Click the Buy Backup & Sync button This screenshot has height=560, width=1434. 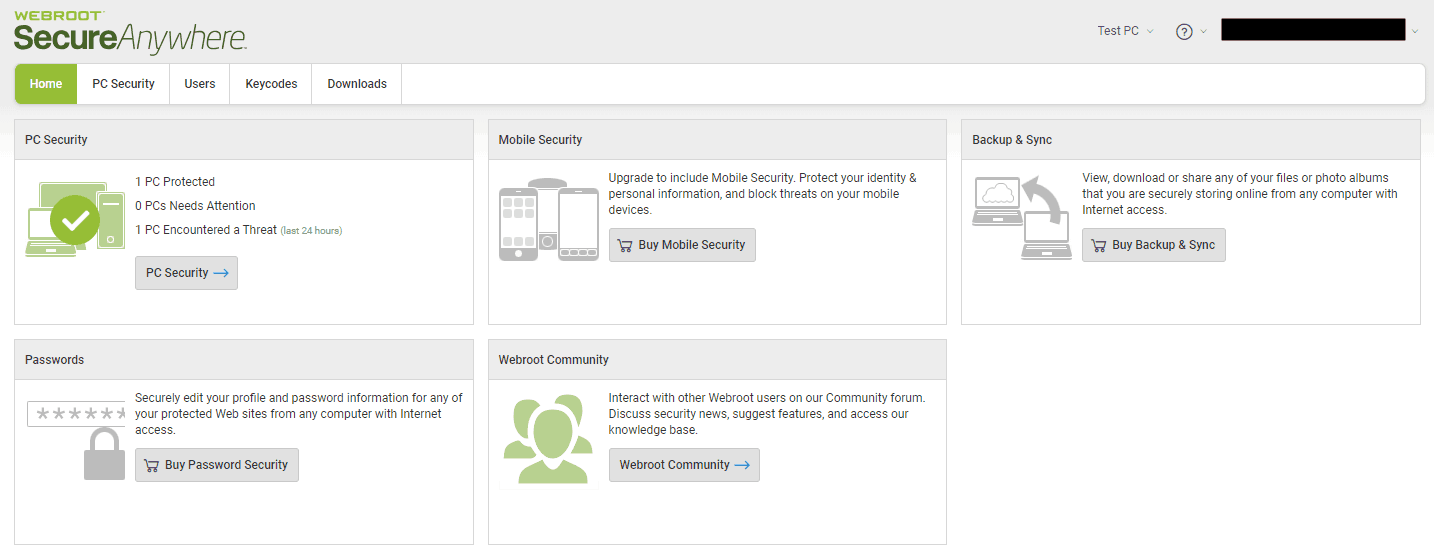point(1154,245)
